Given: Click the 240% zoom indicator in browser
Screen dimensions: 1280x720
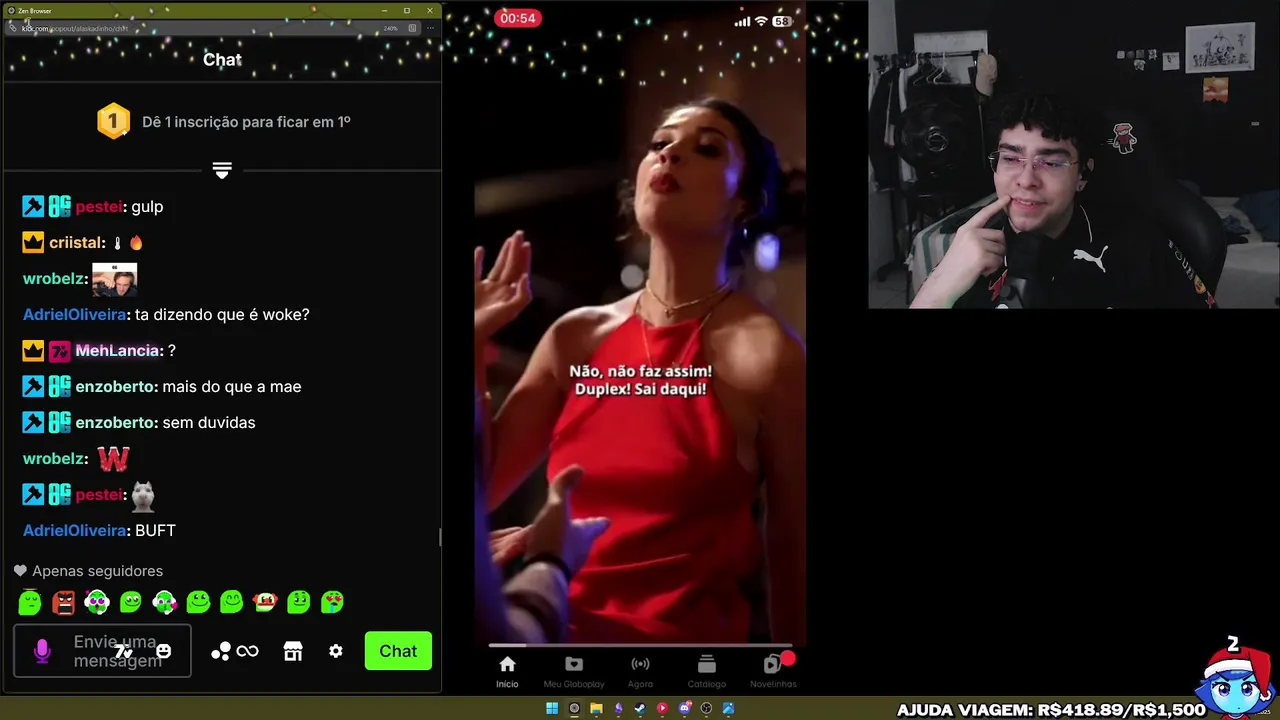Looking at the screenshot, I should click(x=391, y=28).
